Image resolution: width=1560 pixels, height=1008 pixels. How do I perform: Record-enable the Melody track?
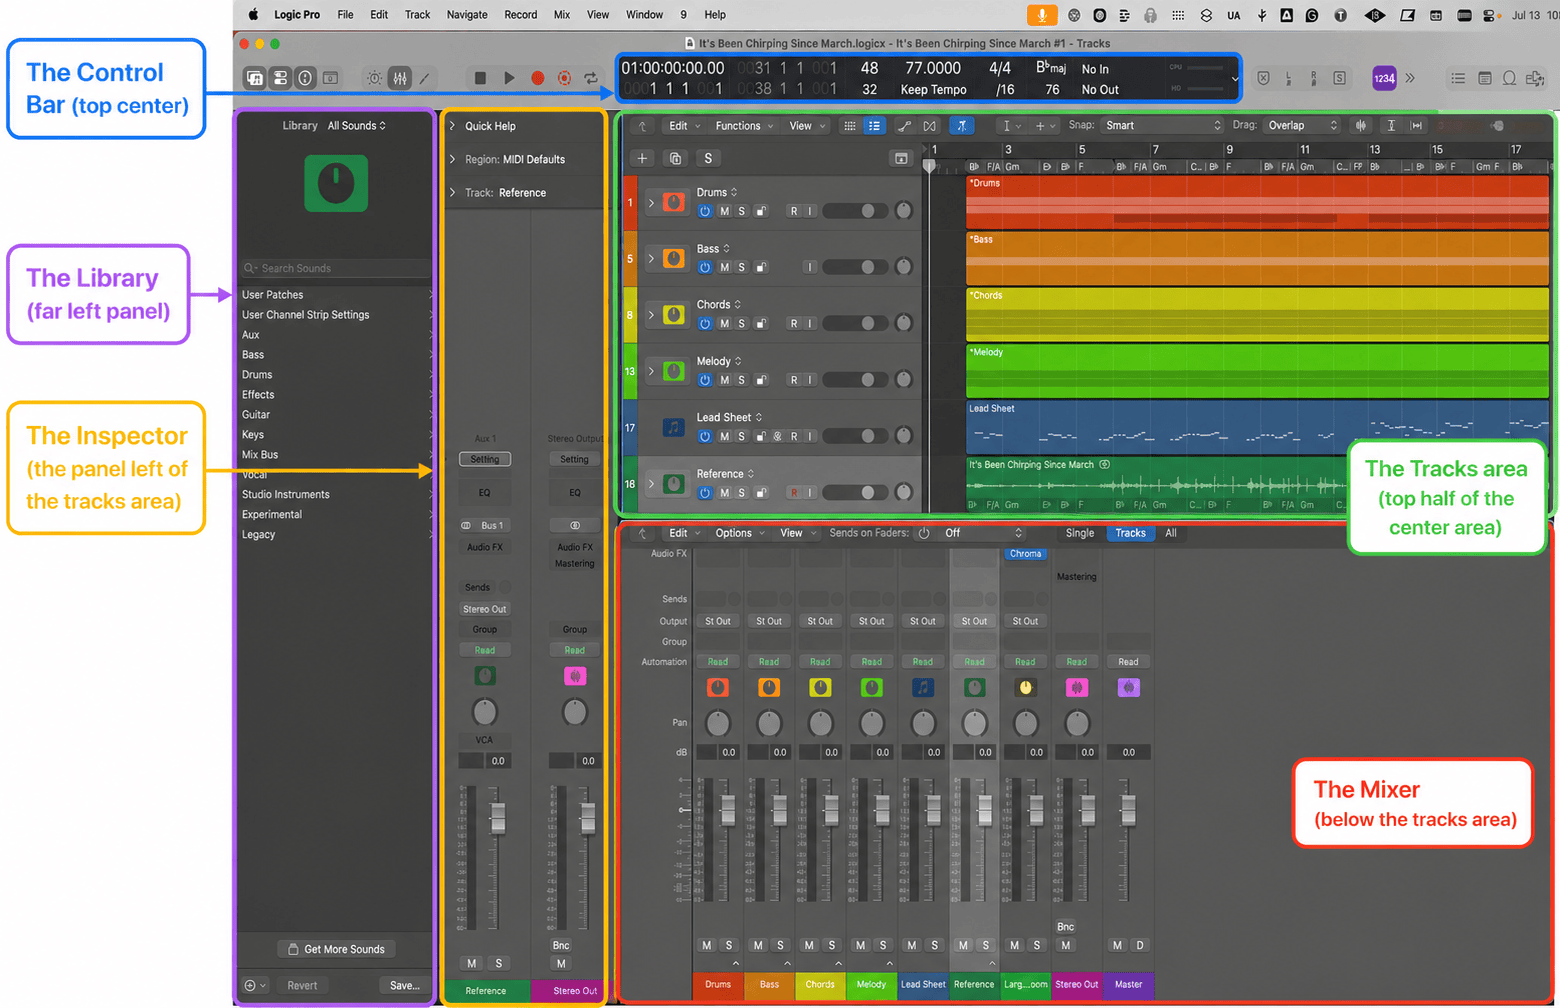(794, 380)
